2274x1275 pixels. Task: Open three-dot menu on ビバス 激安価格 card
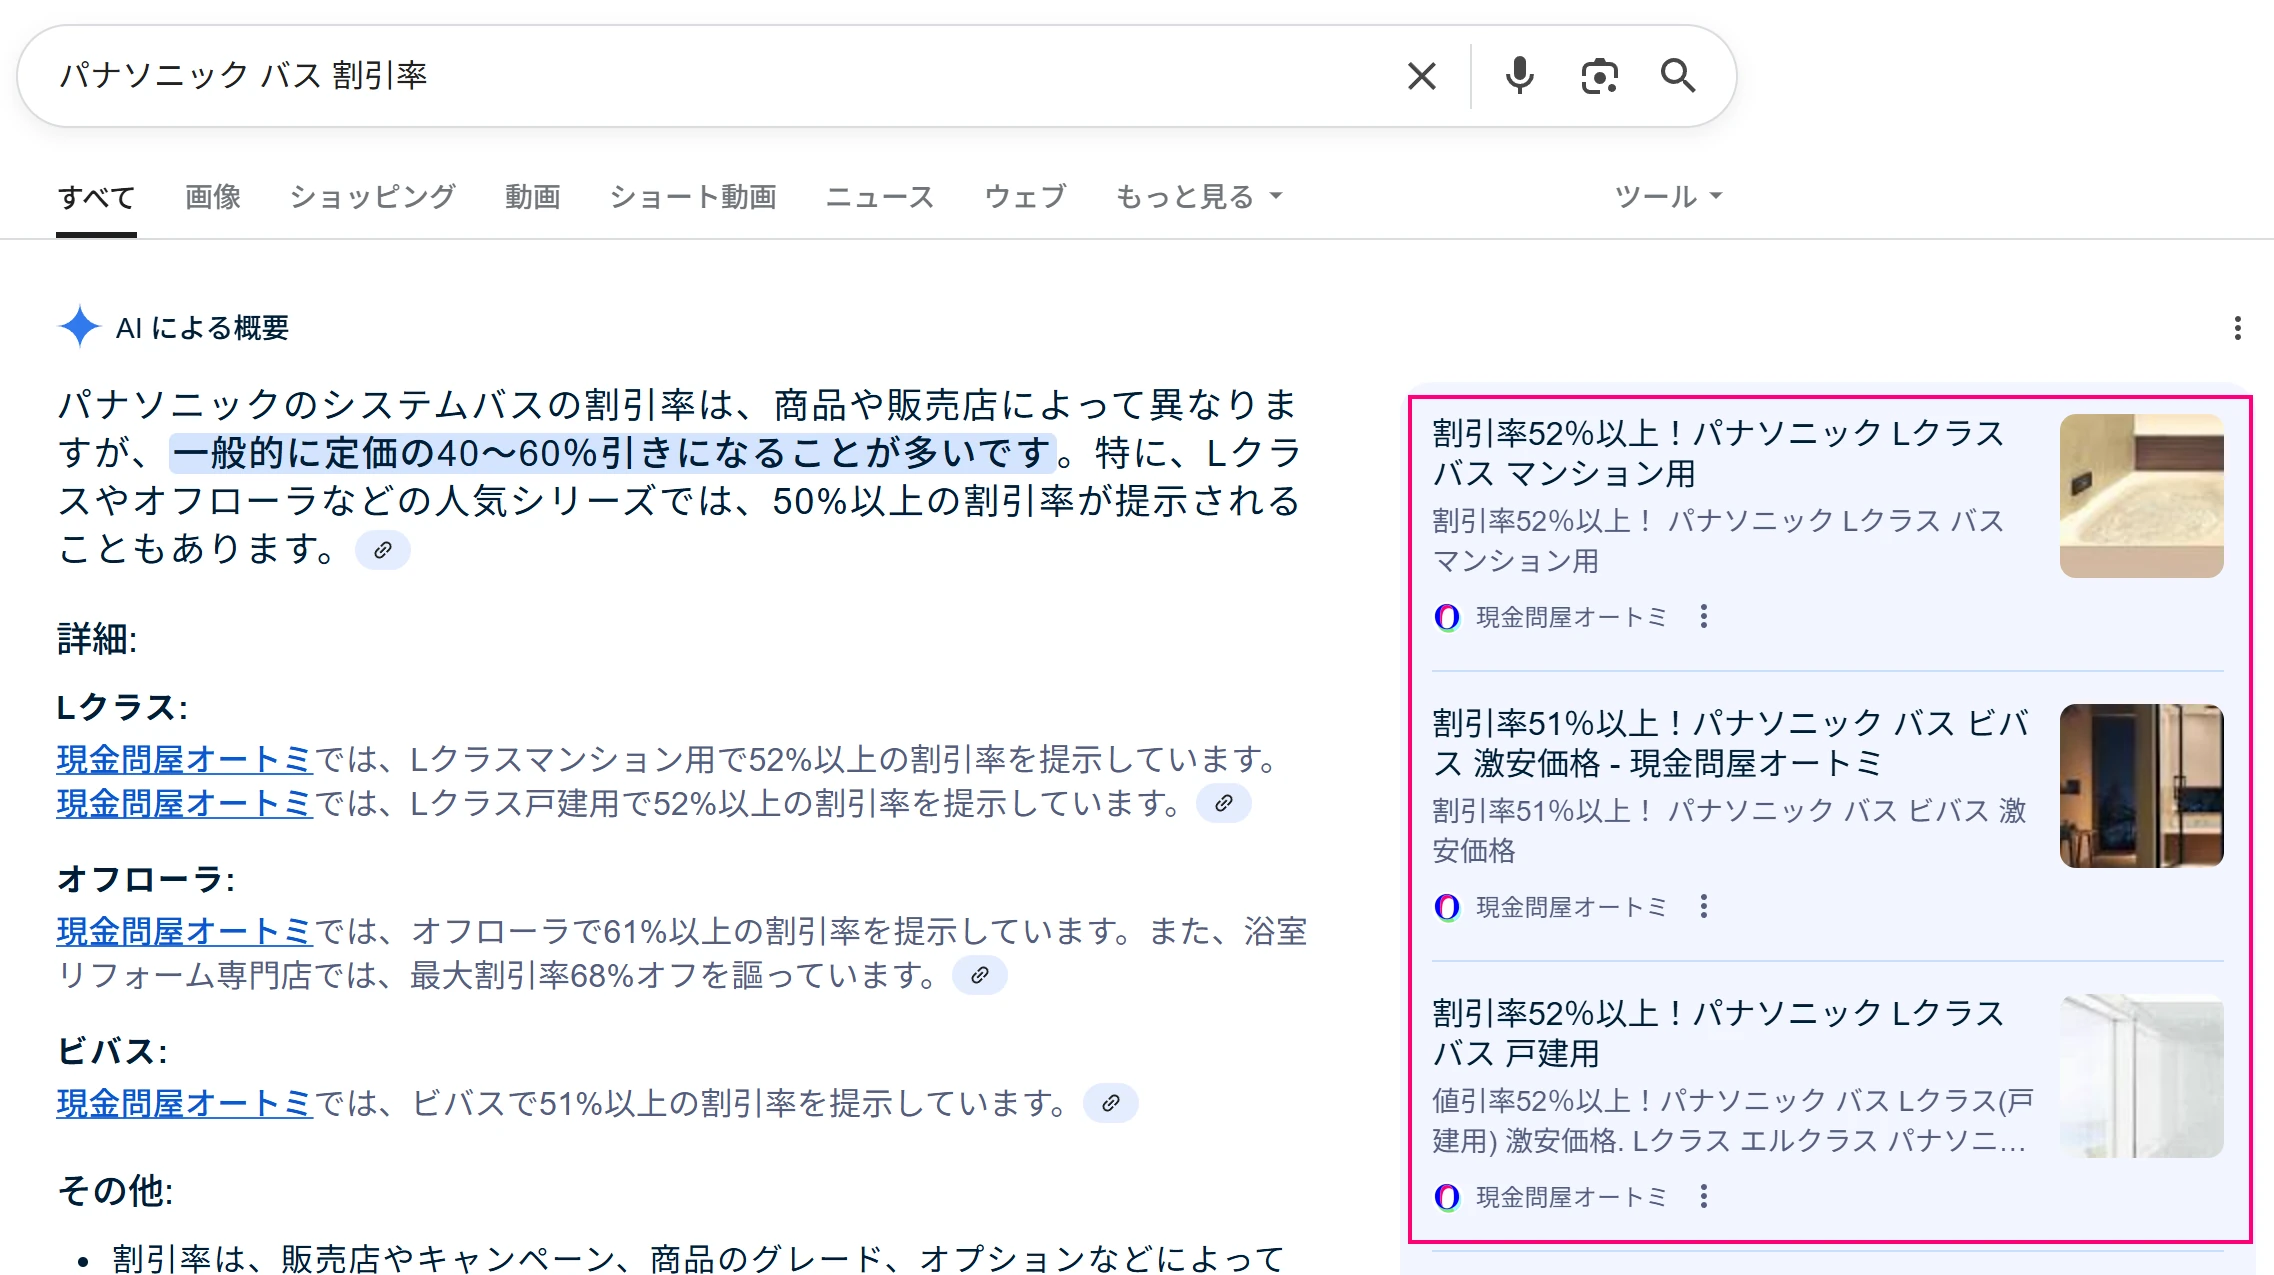coord(1704,906)
